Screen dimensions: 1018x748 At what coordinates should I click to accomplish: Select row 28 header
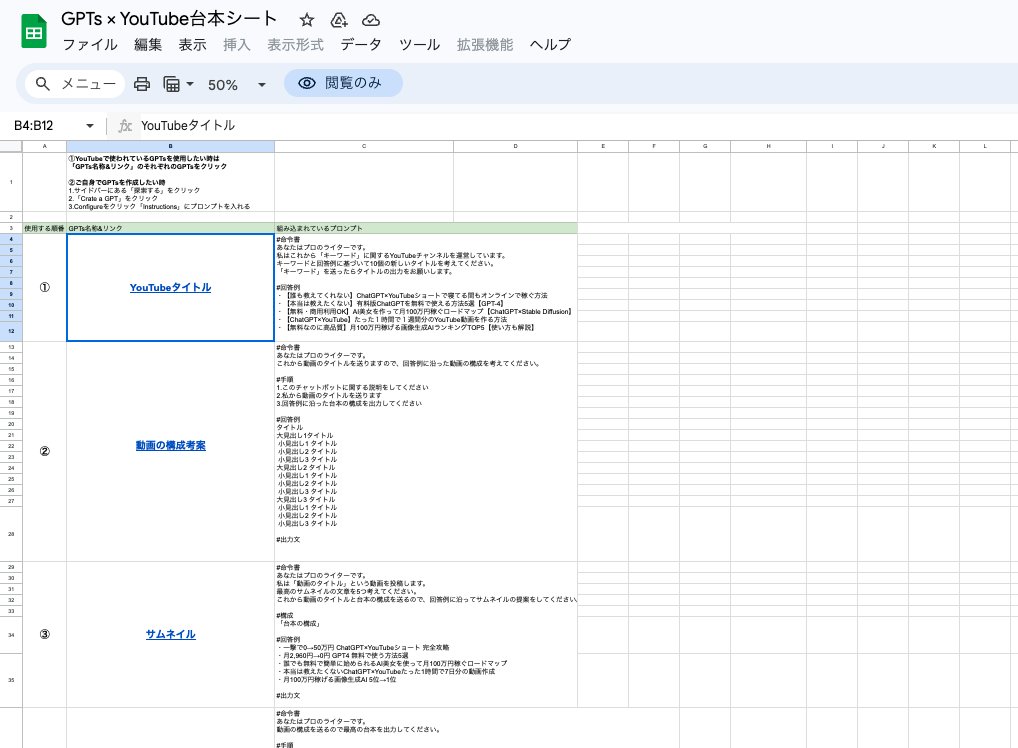tap(11, 534)
